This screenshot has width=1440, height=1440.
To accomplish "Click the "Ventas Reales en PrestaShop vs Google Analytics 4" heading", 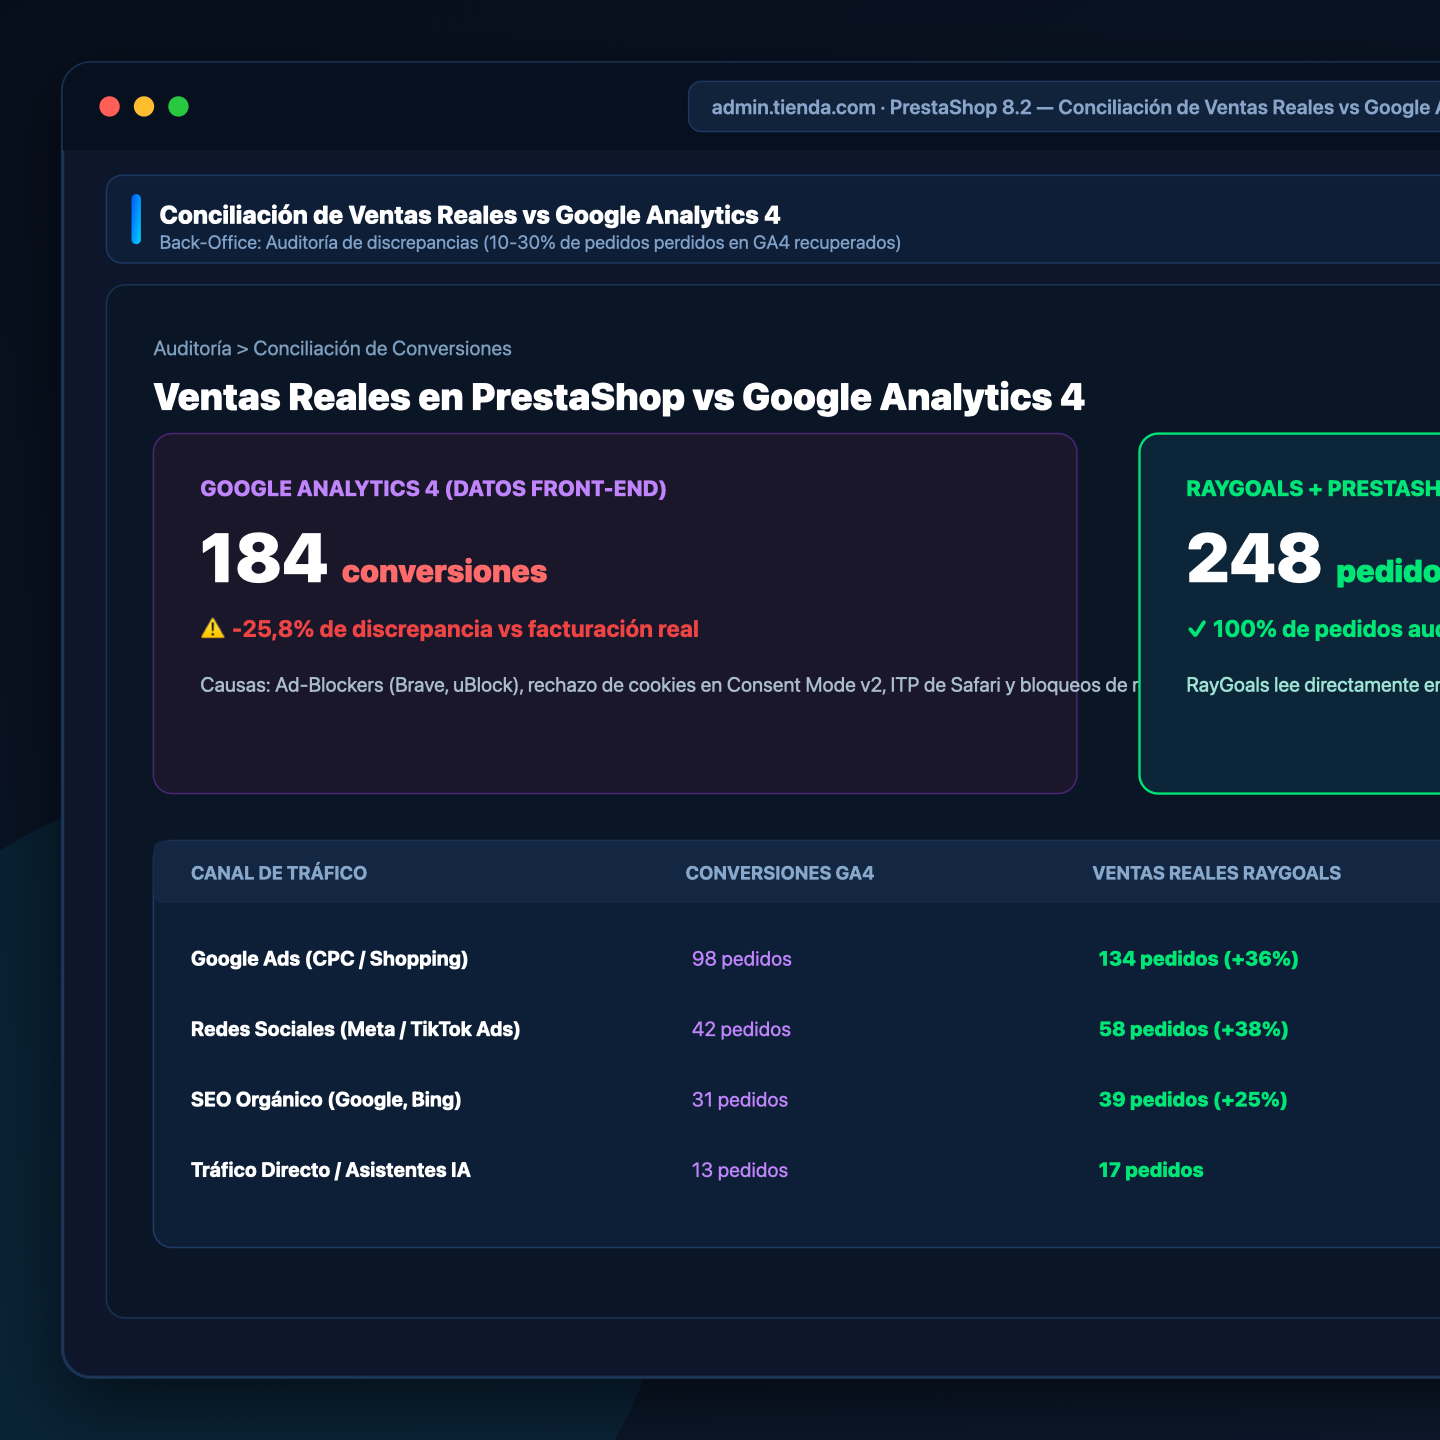I will [x=619, y=397].
